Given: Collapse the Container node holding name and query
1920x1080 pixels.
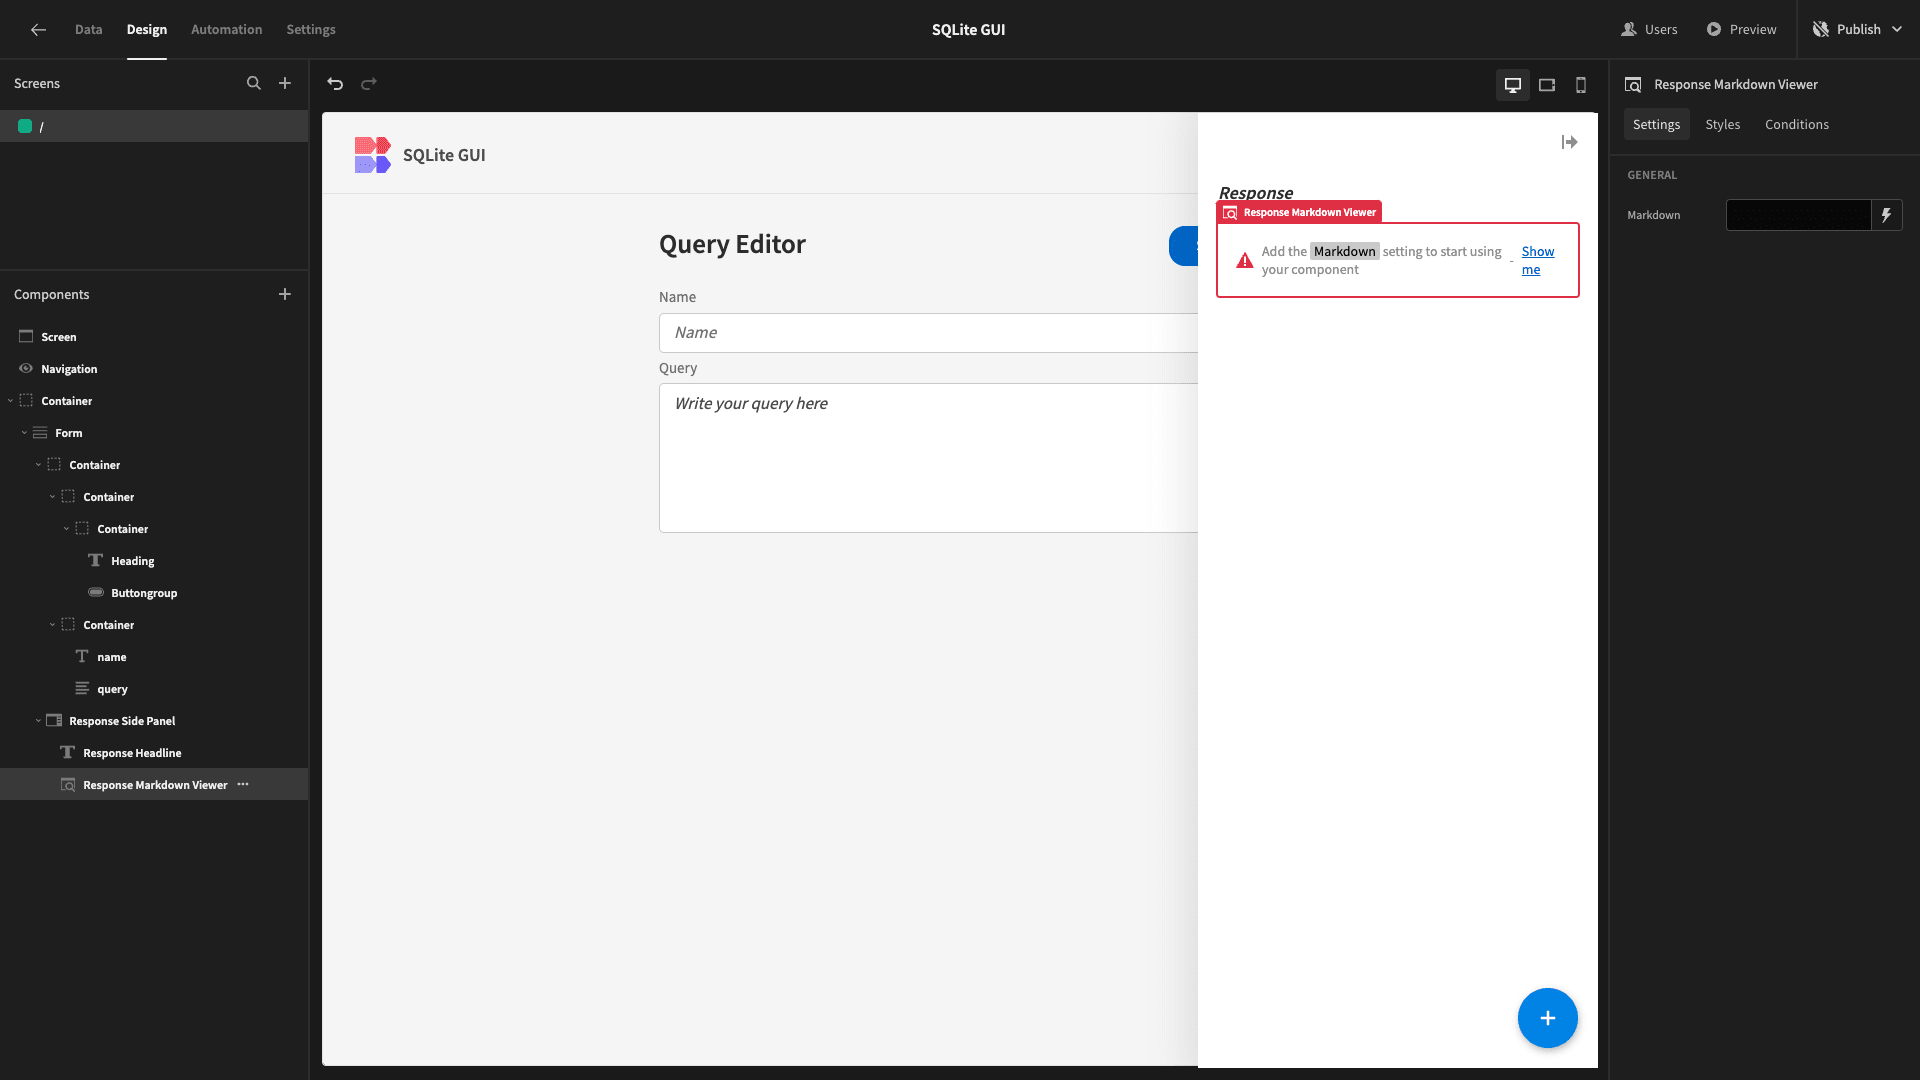Looking at the screenshot, I should [52, 625].
